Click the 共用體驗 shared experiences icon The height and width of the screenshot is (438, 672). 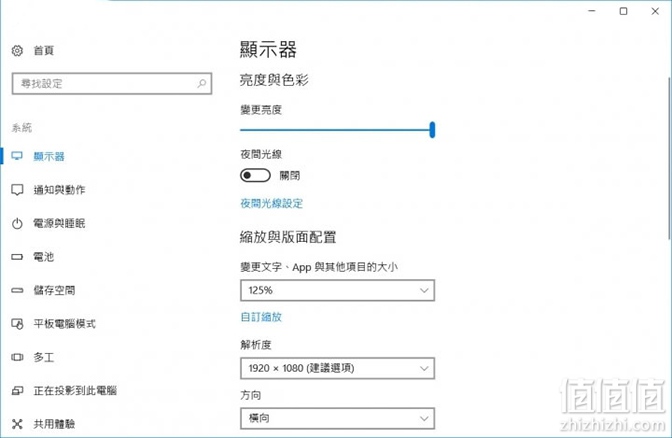pos(17,424)
